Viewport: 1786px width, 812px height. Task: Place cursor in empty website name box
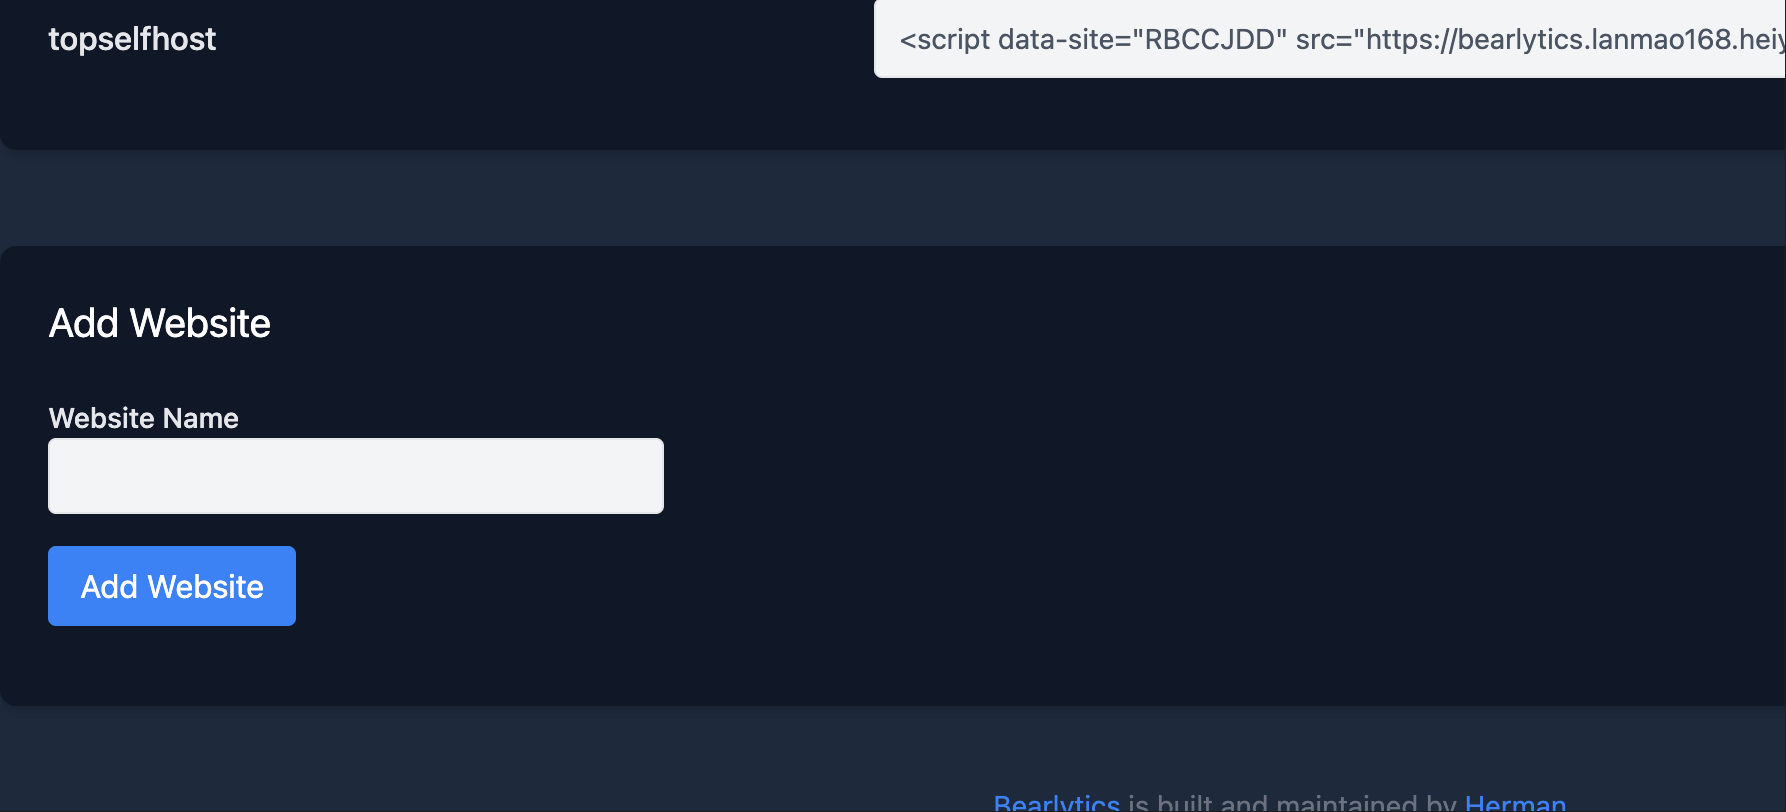point(356,476)
